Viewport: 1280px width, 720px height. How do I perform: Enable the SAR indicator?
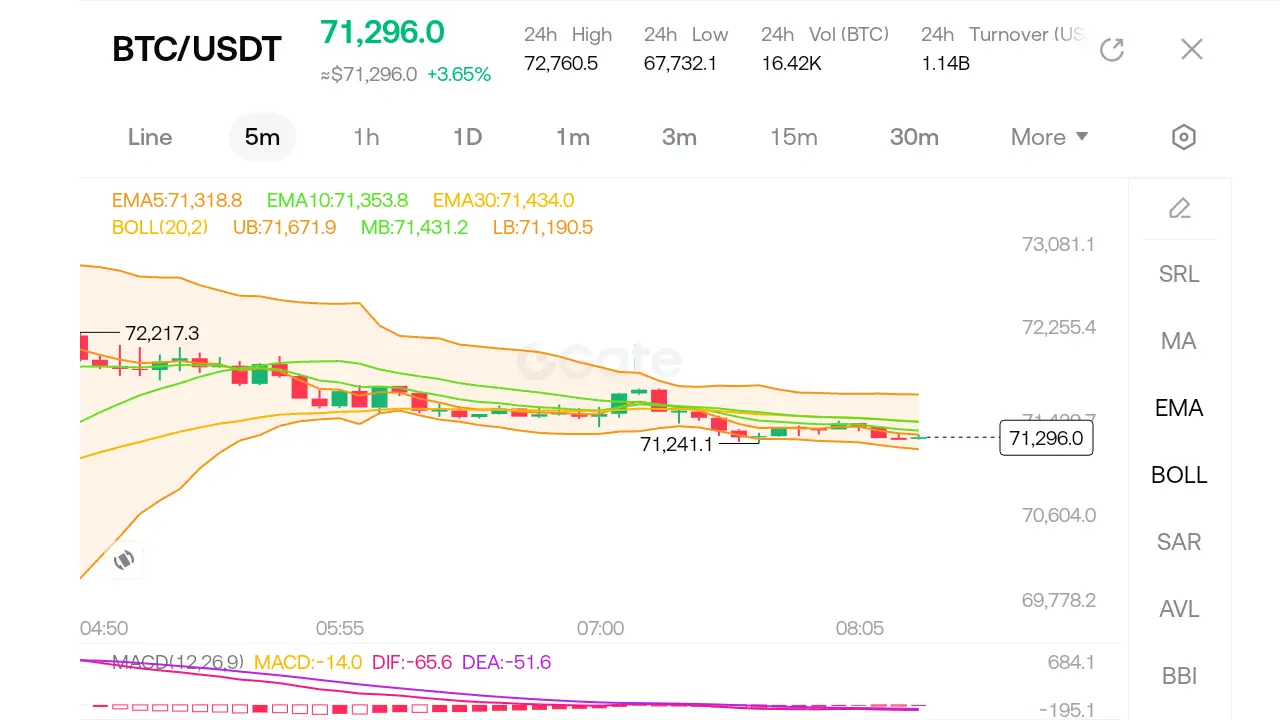[x=1179, y=542]
